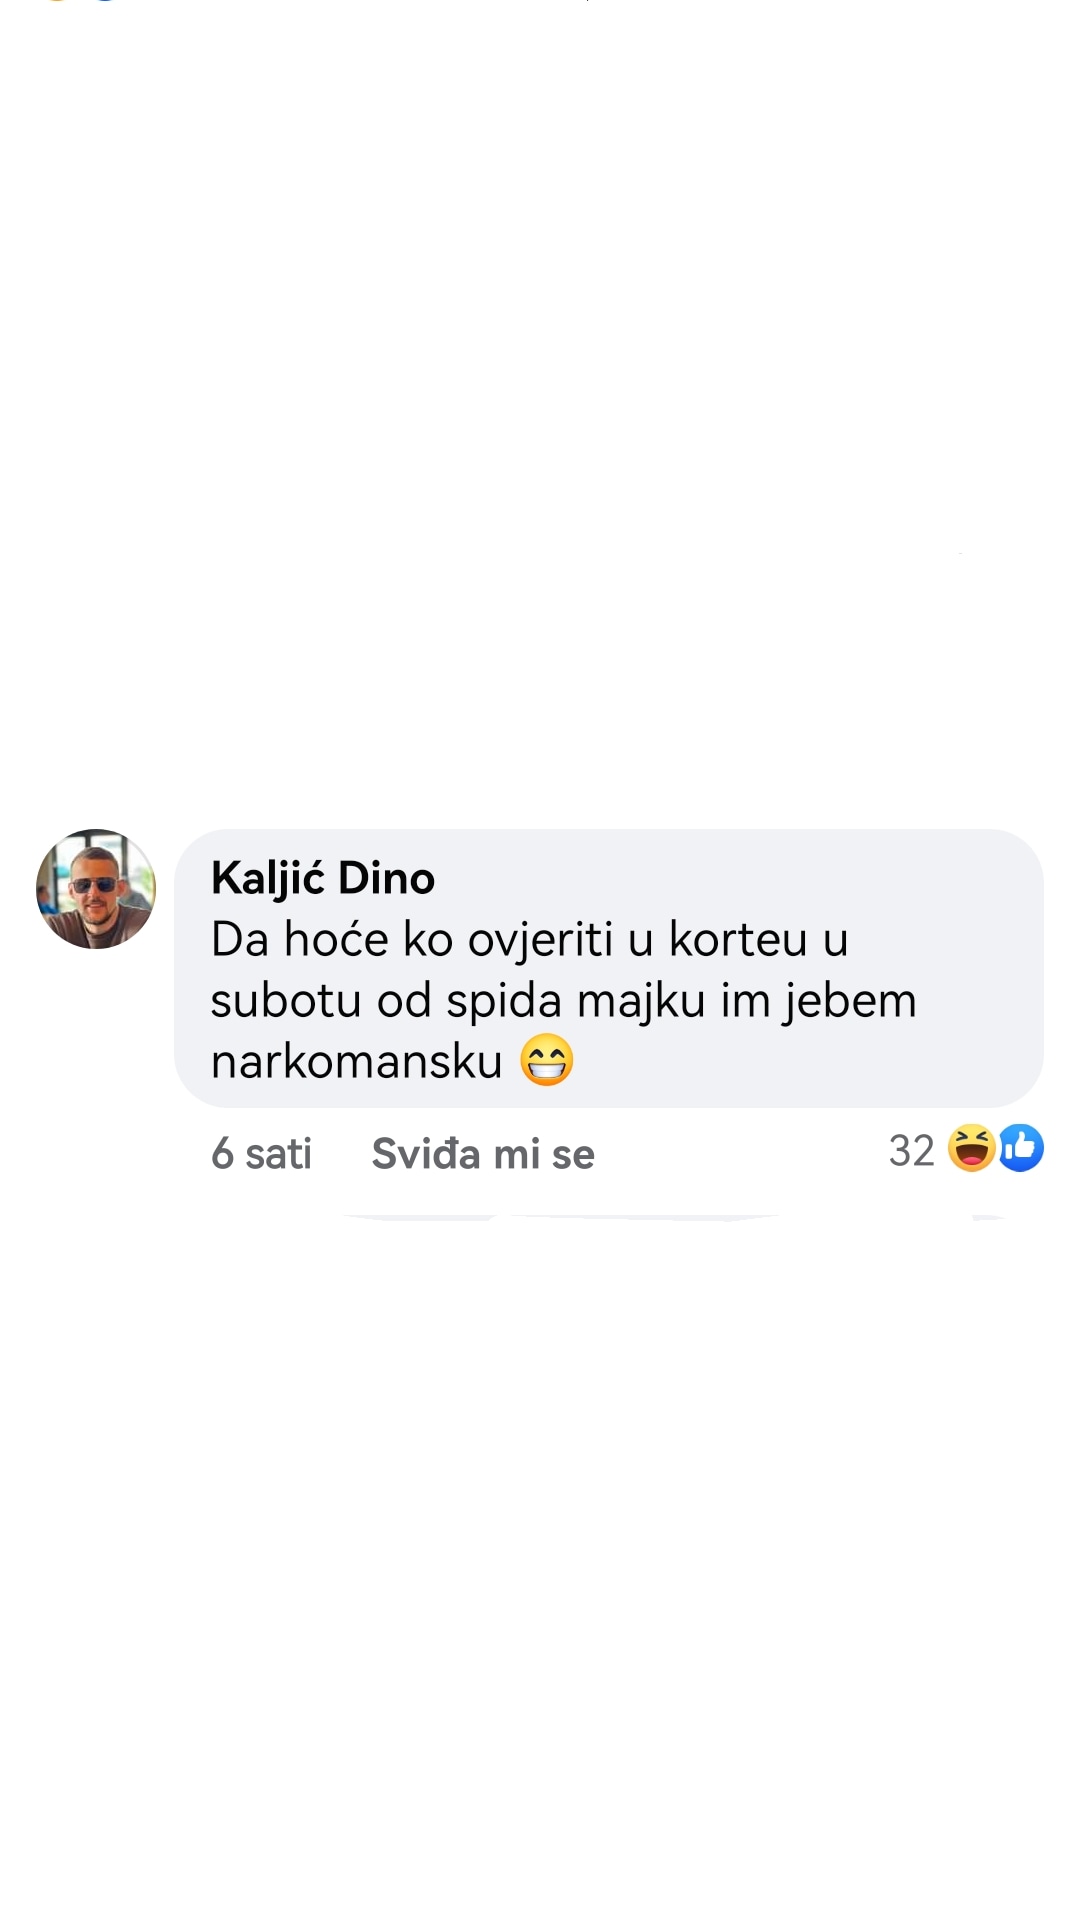Screen dimensions: 1080x1920
Task: Click the Haha laughing reaction icon
Action: click(971, 1148)
